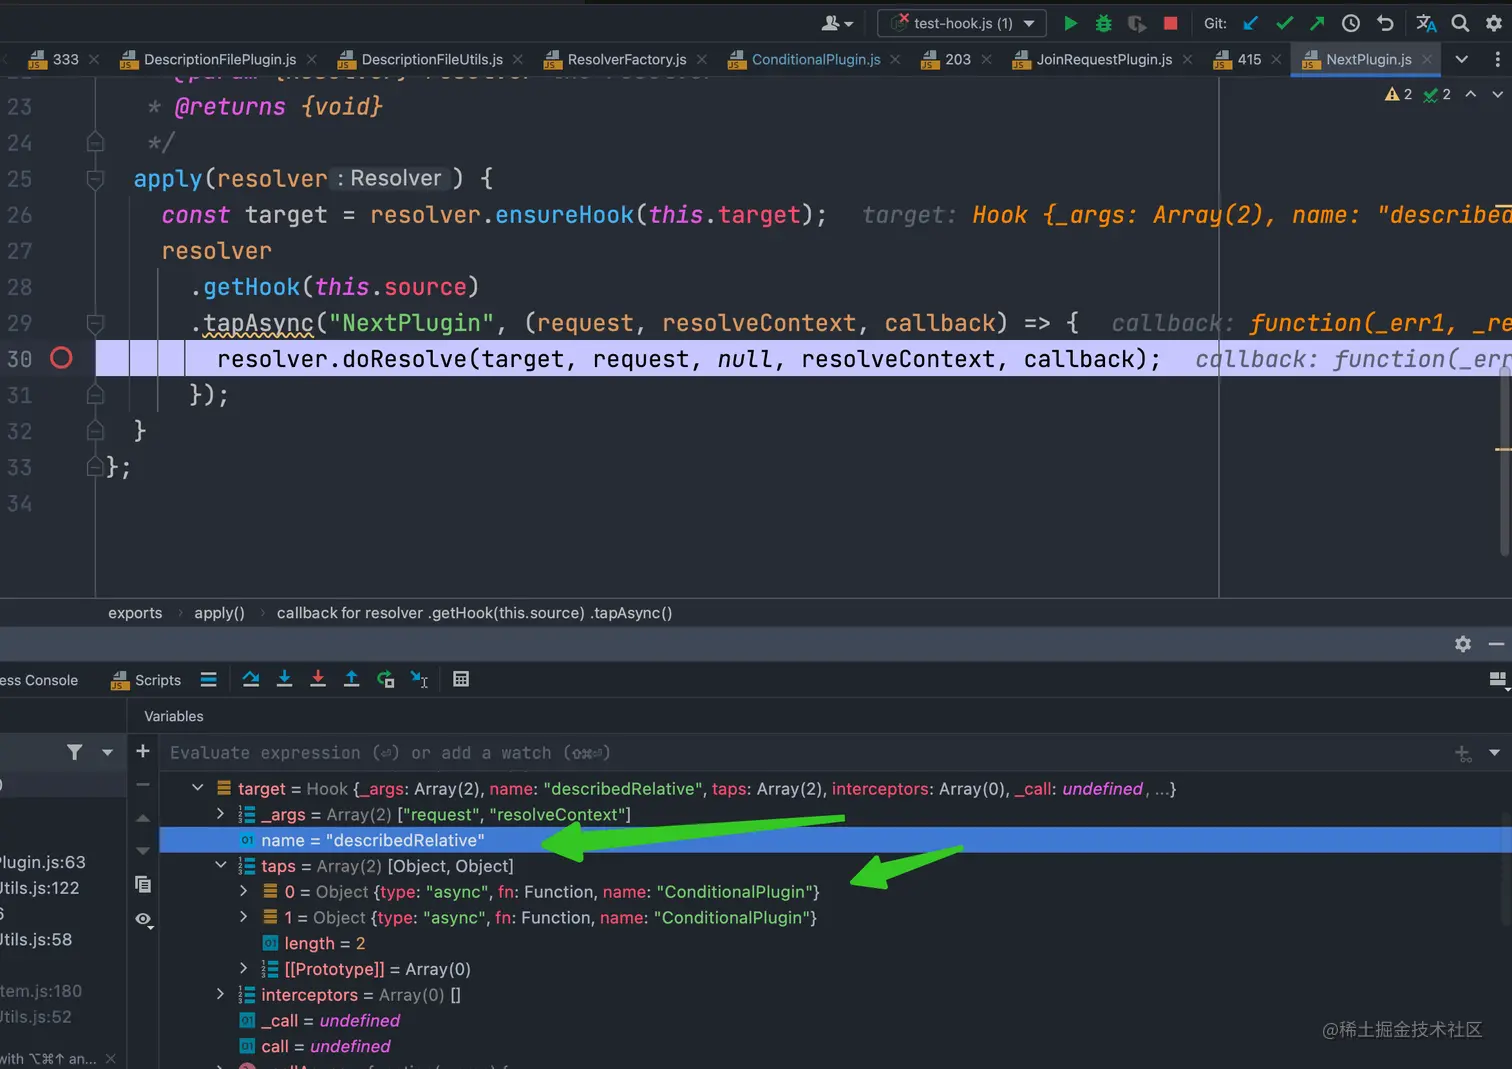The width and height of the screenshot is (1512, 1069).
Task: Toggle the watches eye icon in the Variables panel
Action: 143,919
